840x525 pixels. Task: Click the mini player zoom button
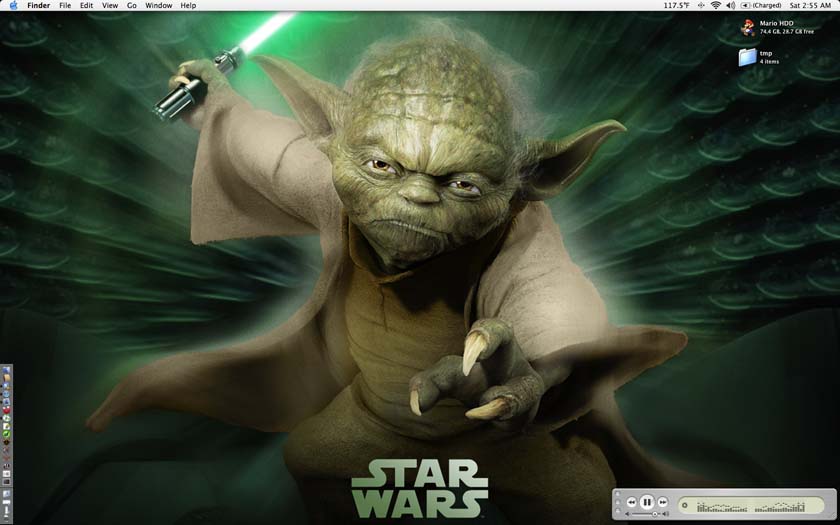pyautogui.click(x=618, y=511)
